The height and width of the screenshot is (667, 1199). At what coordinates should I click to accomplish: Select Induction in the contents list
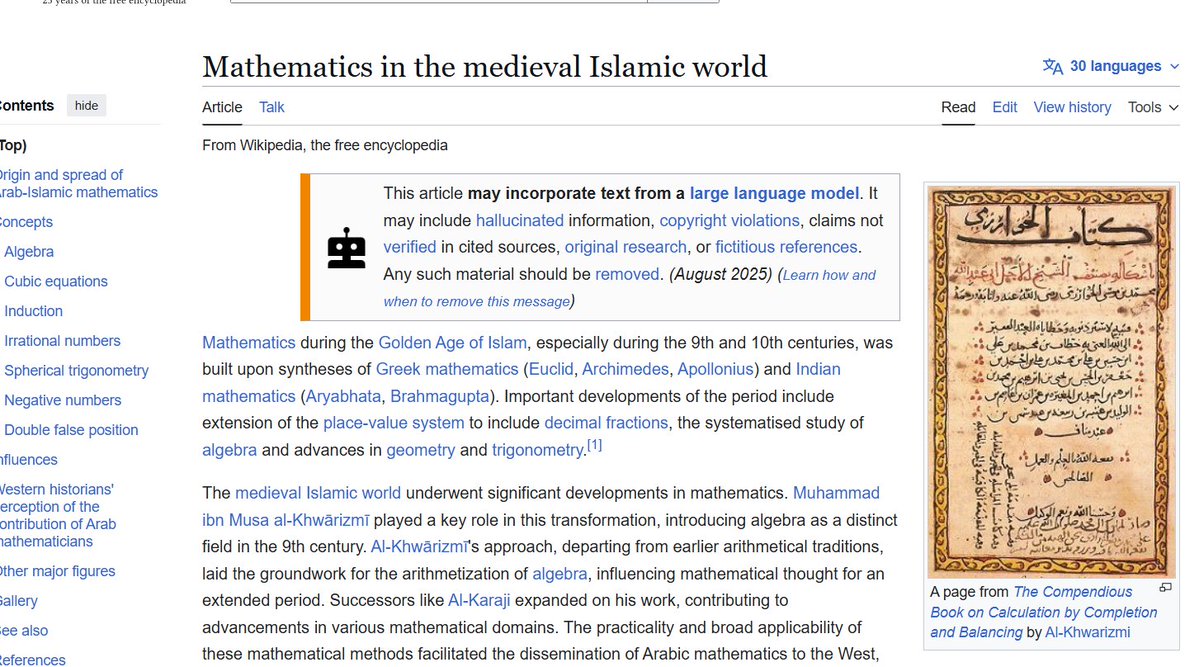[x=34, y=311]
